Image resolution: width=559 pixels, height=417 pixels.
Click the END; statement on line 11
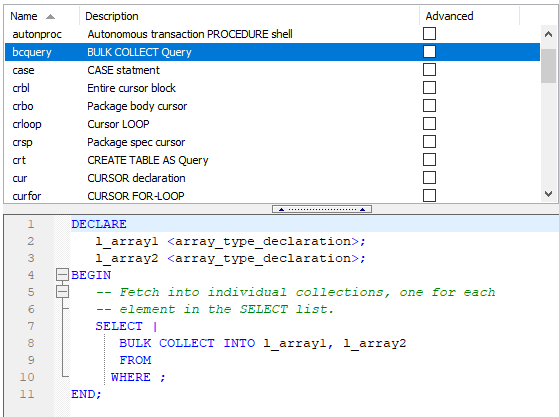87,394
